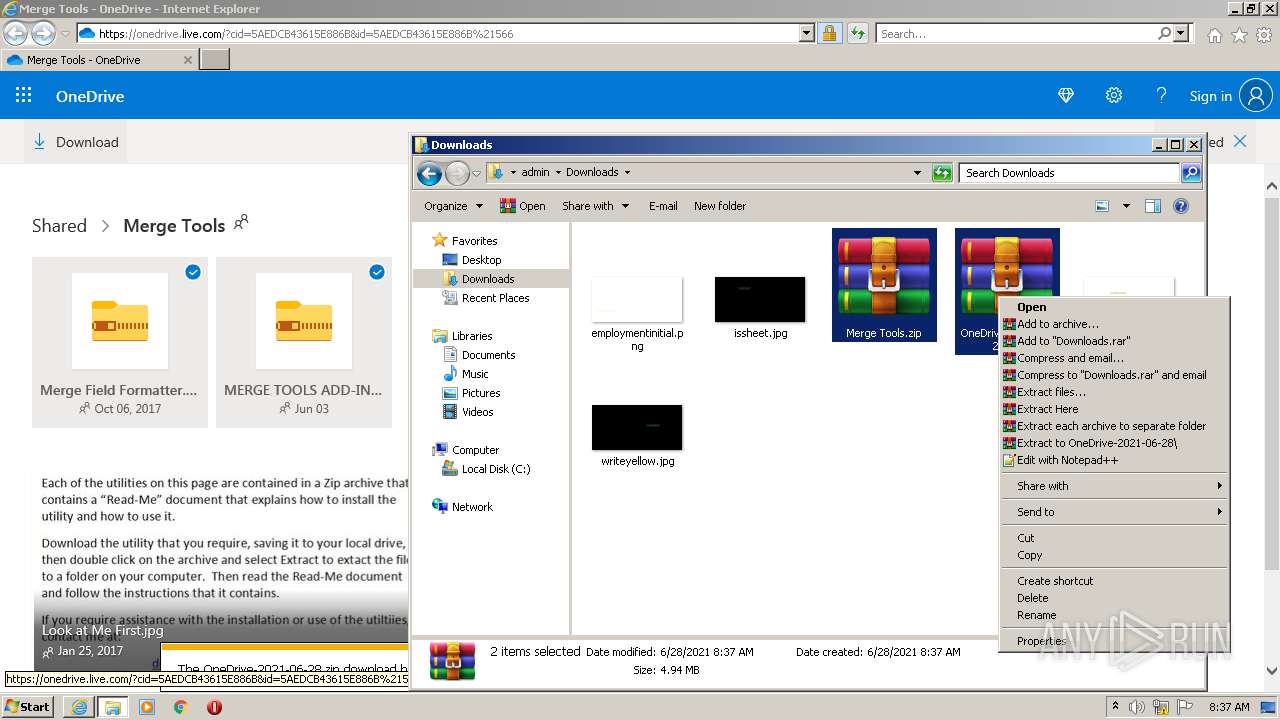Image resolution: width=1280 pixels, height=720 pixels.
Task: Open OneDrive help question mark
Action: (1161, 96)
